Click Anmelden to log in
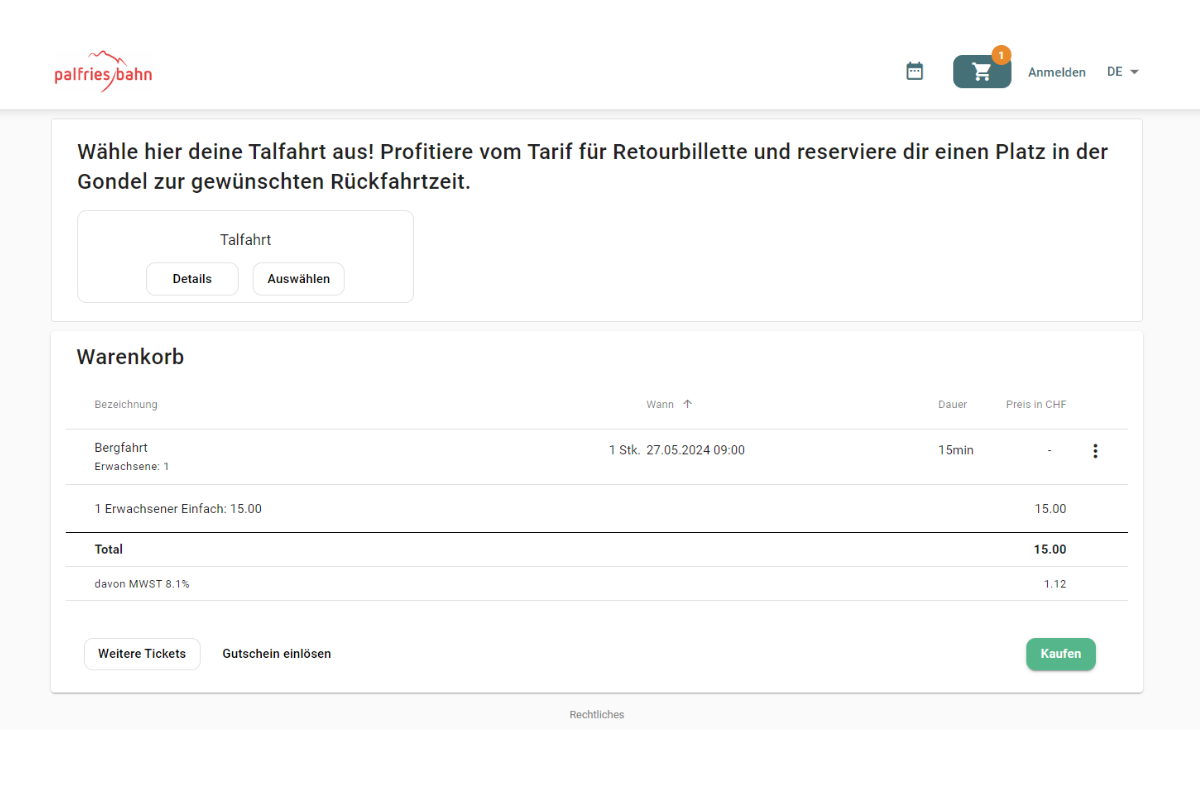Viewport: 1200px width, 800px height. (1056, 72)
